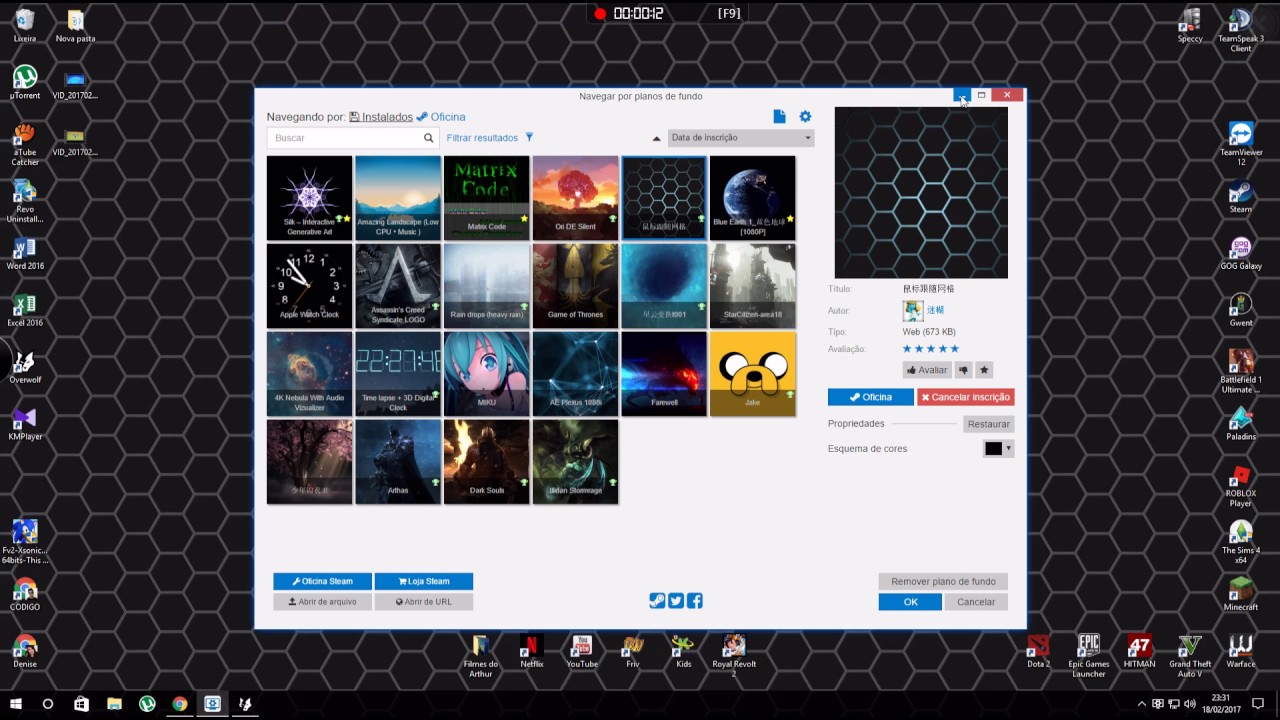Click 'Remover plano de fundo'

pyautogui.click(x=943, y=581)
